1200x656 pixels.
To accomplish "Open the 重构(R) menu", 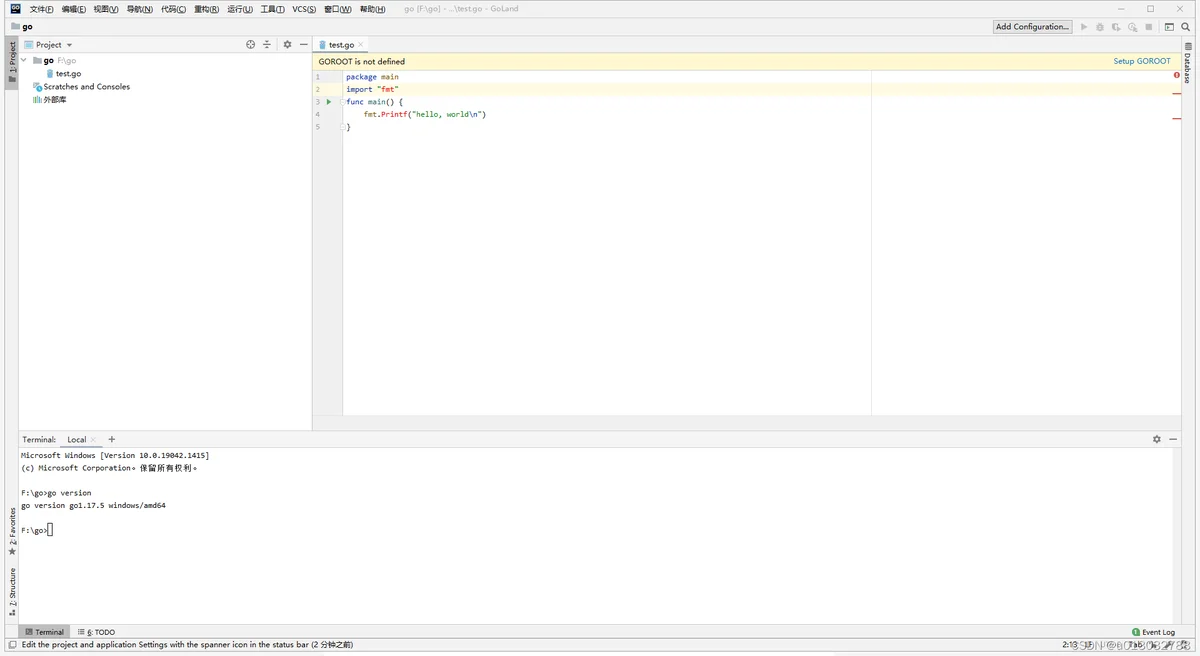I will tap(206, 9).
